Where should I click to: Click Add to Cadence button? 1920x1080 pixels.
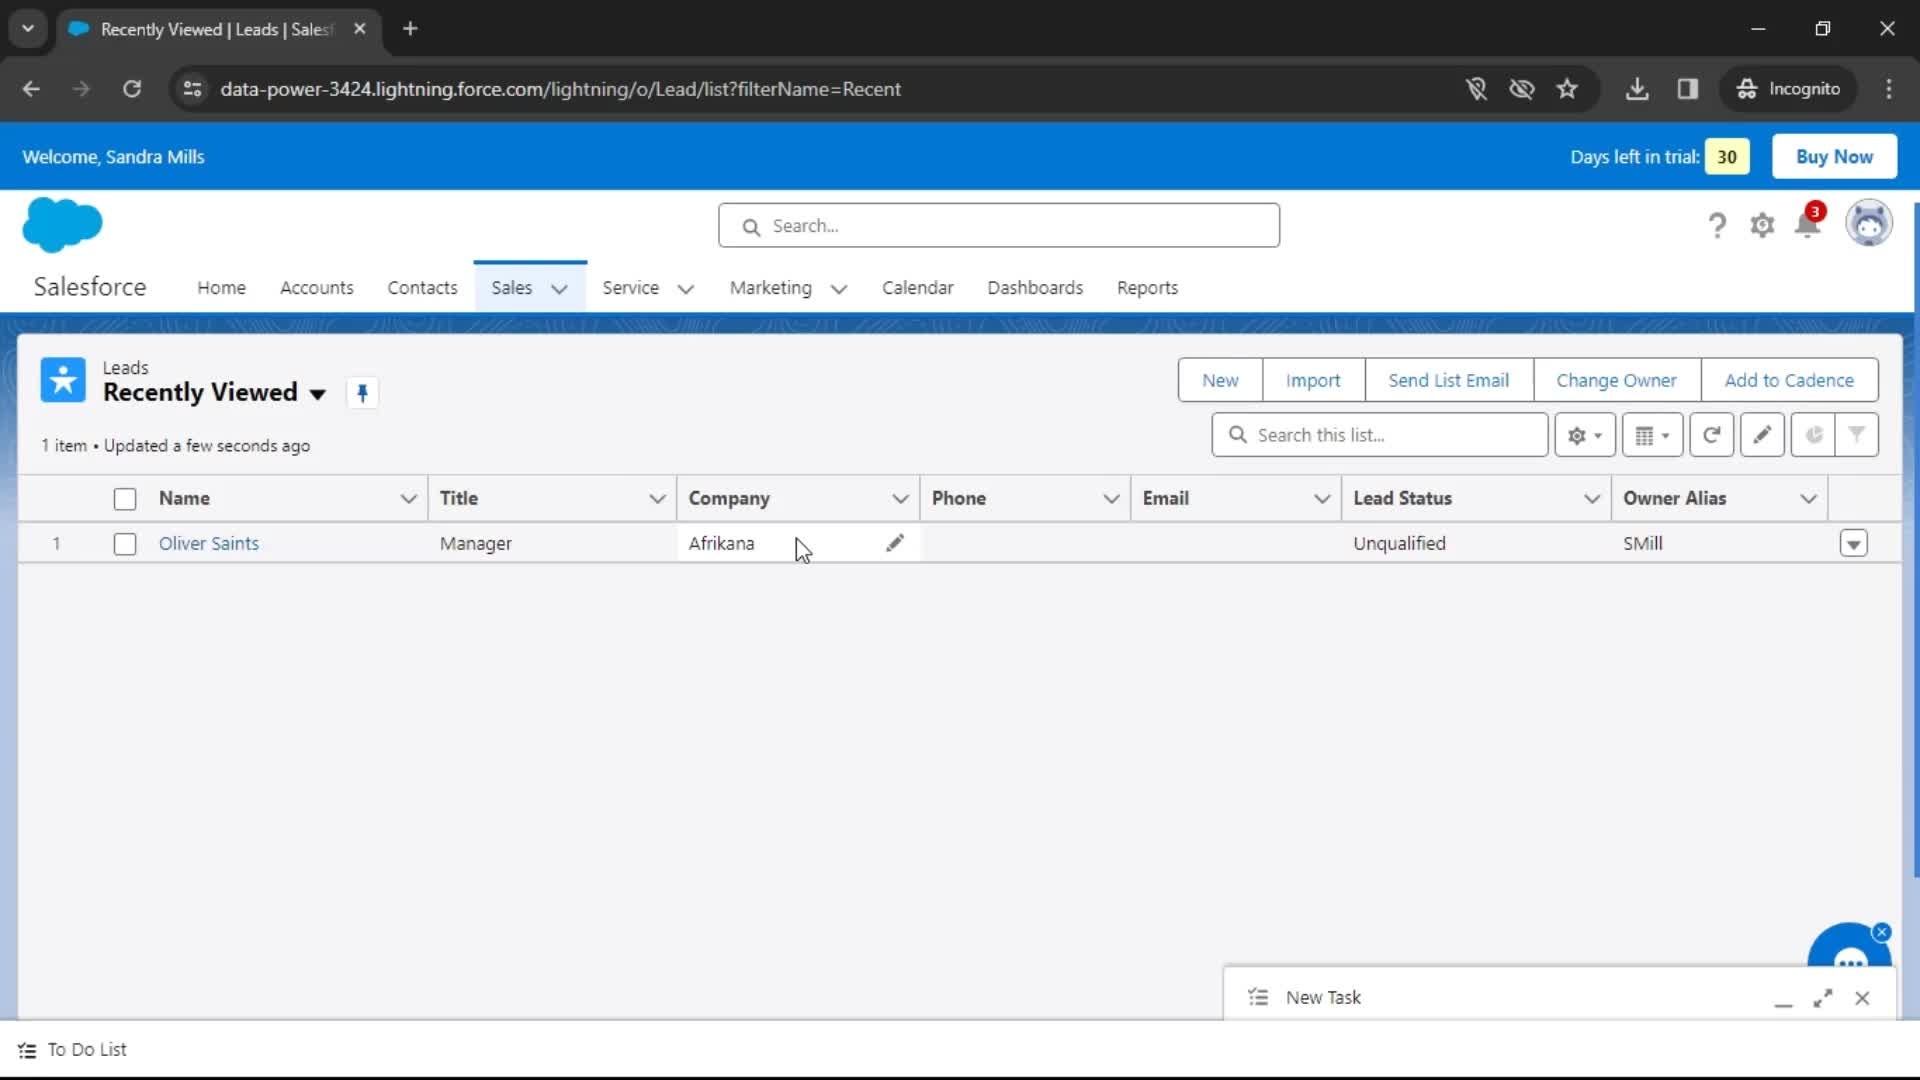1789,380
